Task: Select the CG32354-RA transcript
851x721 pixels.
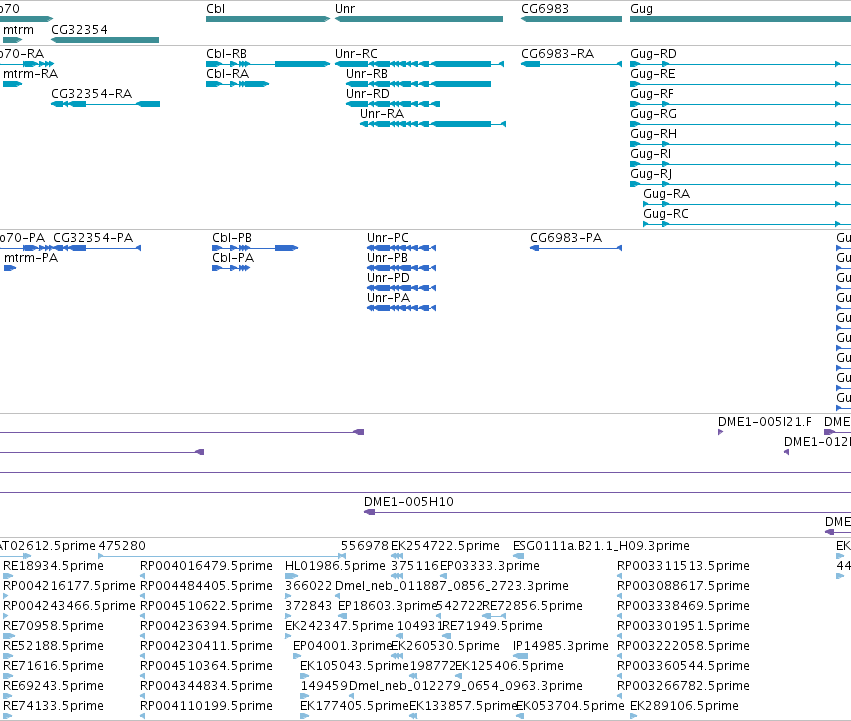Action: click(105, 104)
